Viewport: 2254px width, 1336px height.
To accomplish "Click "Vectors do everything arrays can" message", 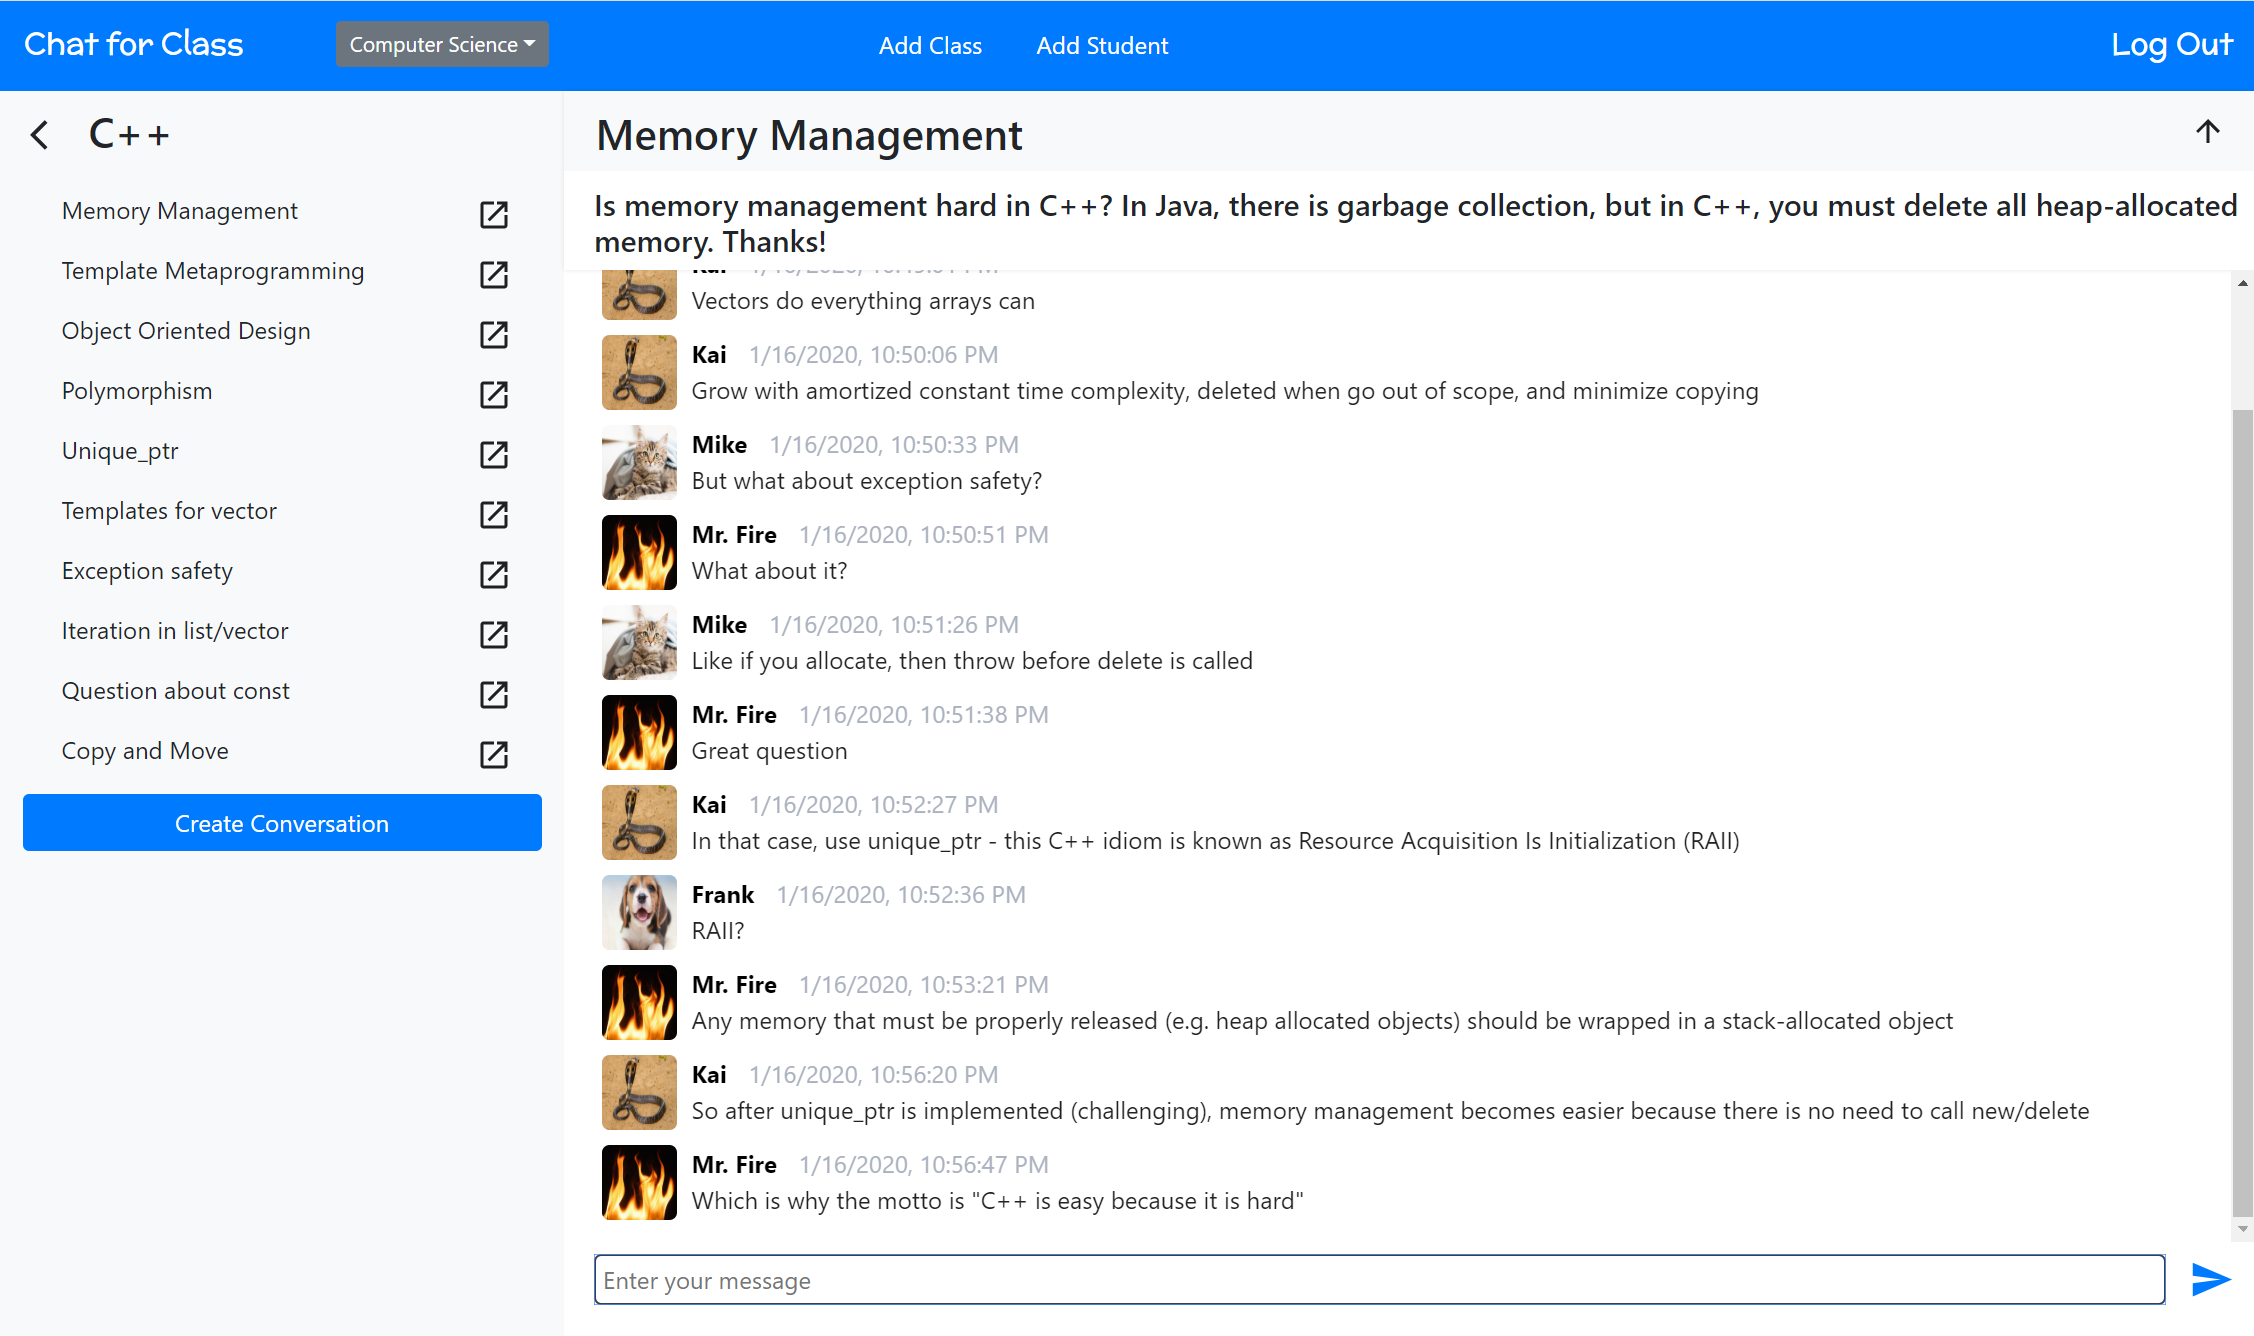I will (x=863, y=301).
